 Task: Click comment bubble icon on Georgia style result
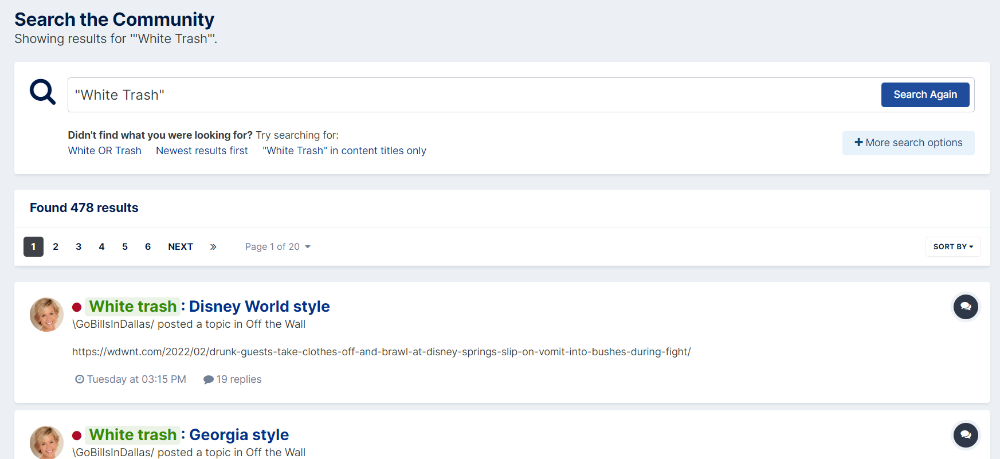(966, 435)
